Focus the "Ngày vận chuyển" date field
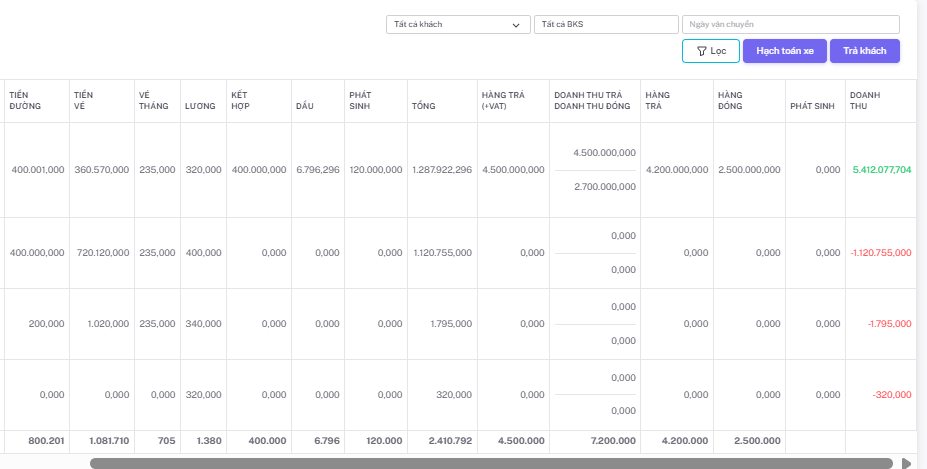 [790, 25]
